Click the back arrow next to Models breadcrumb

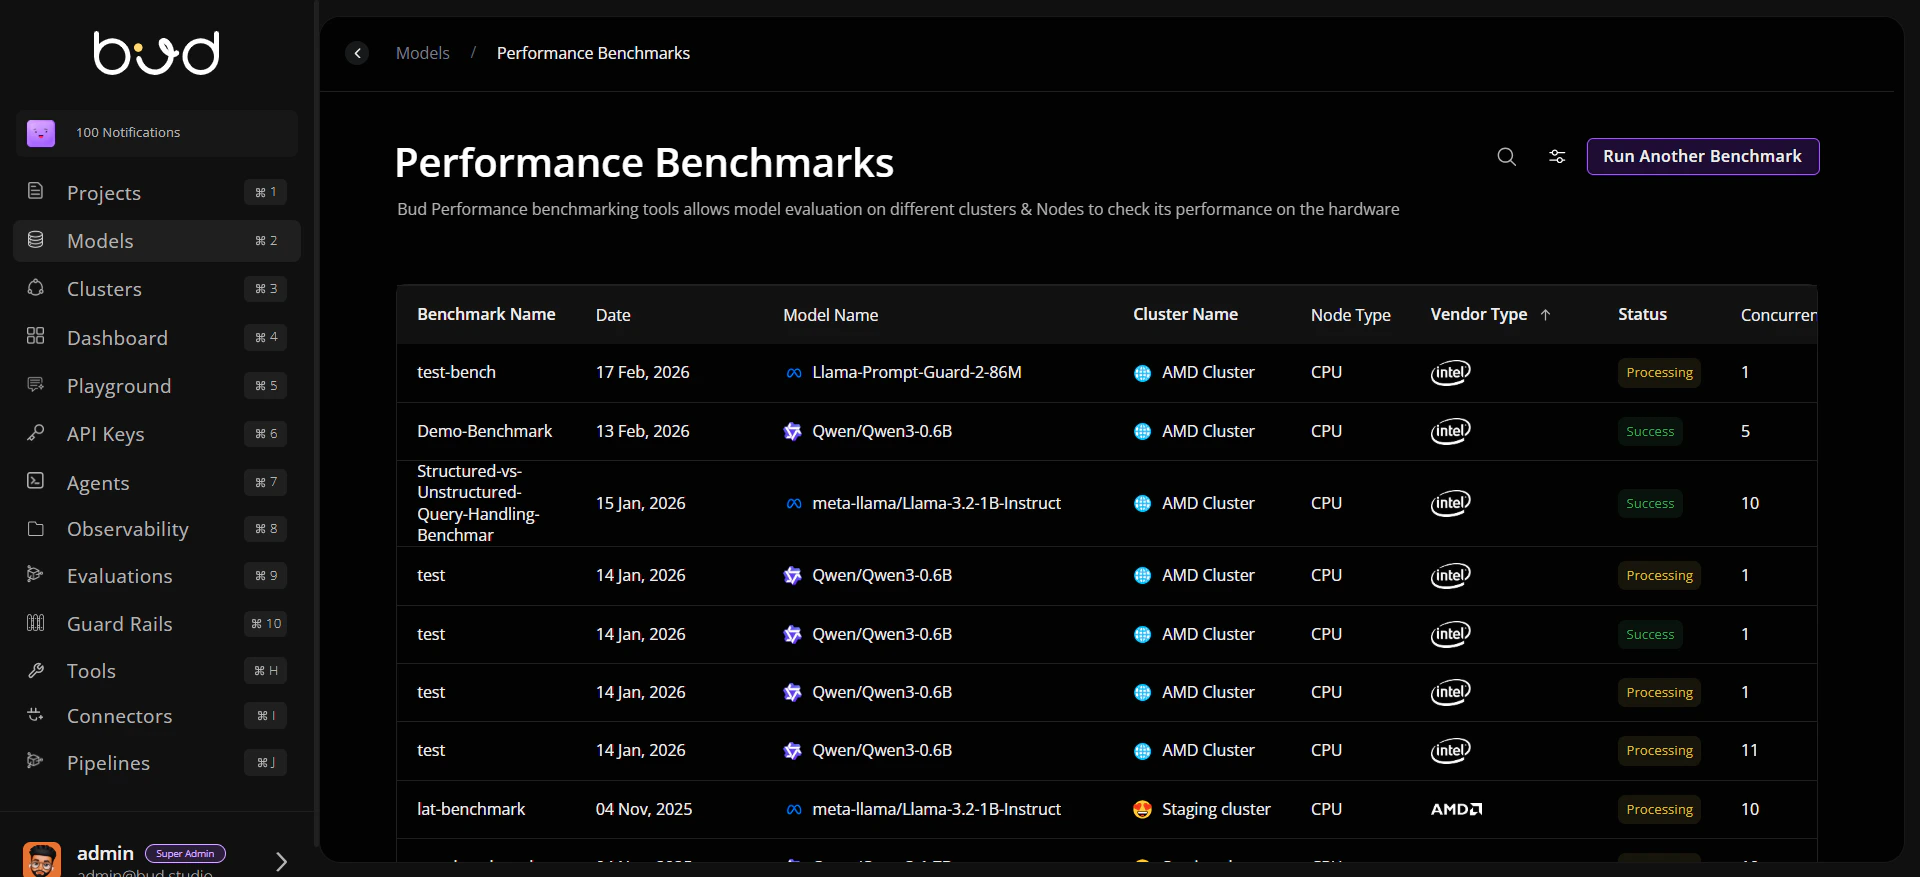tap(357, 53)
